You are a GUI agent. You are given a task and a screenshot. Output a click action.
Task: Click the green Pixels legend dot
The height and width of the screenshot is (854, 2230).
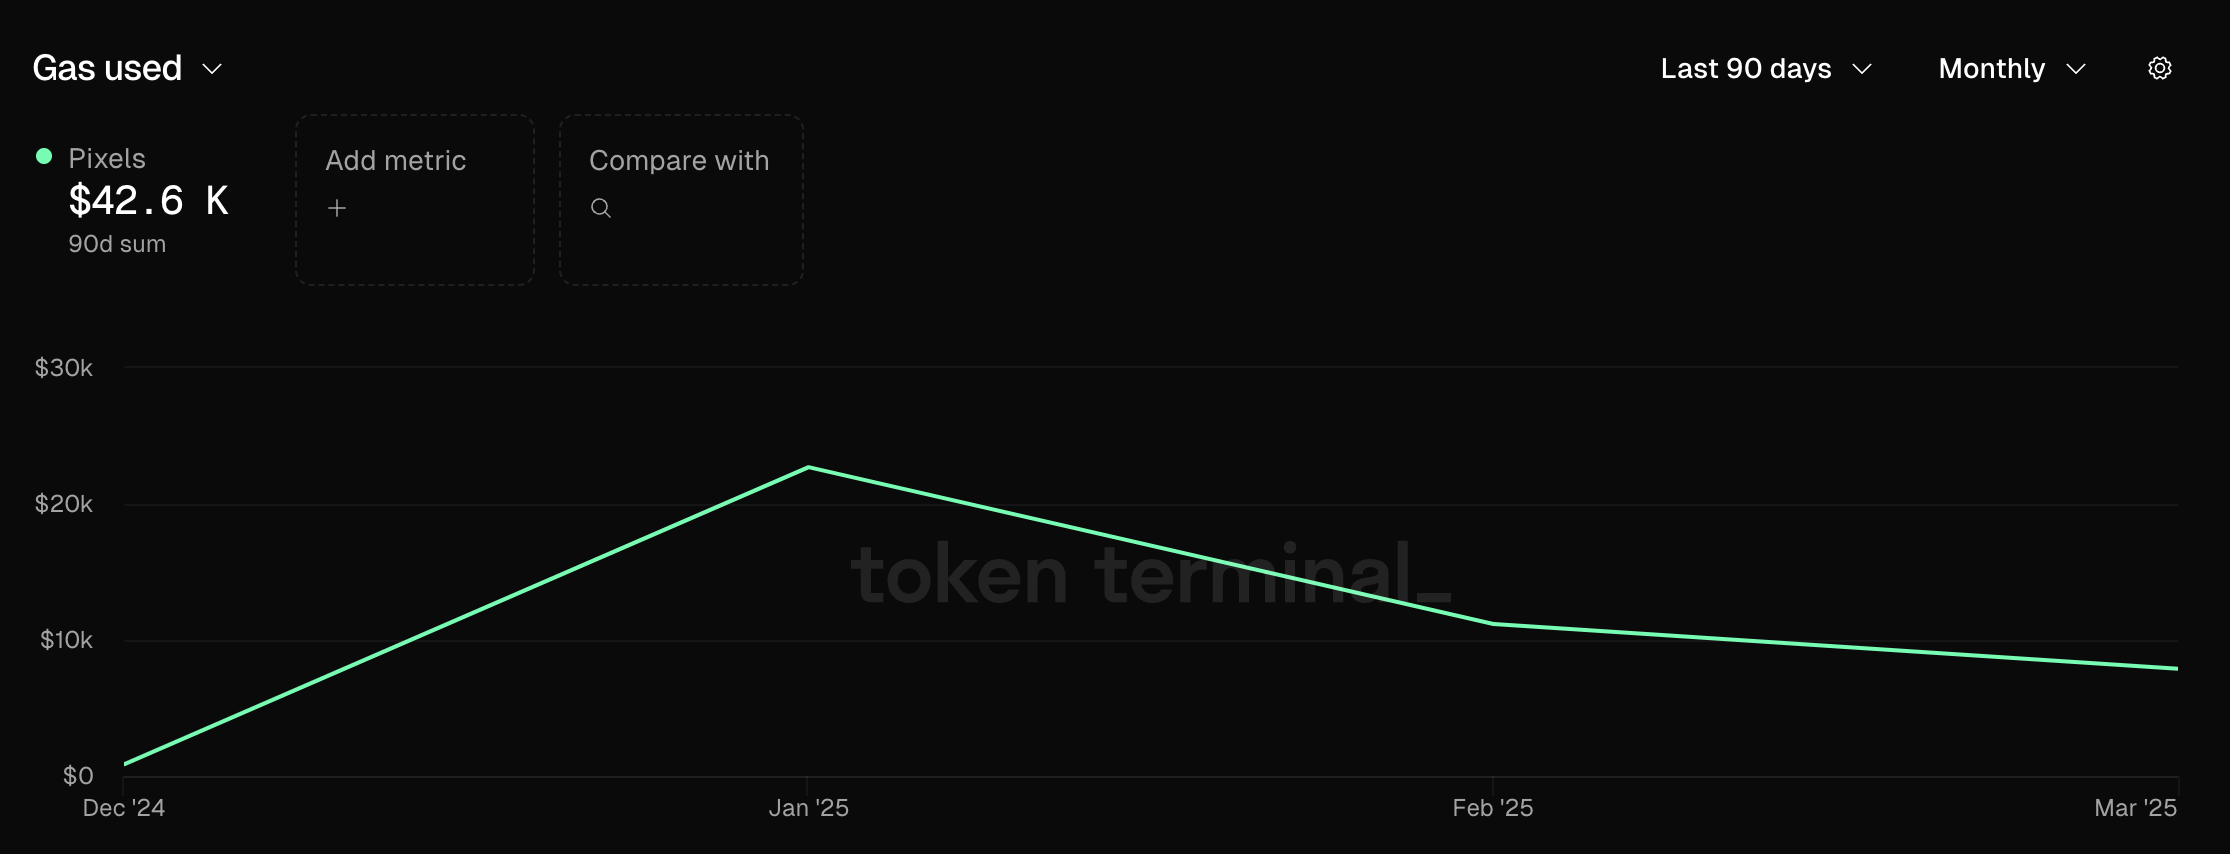coord(44,156)
